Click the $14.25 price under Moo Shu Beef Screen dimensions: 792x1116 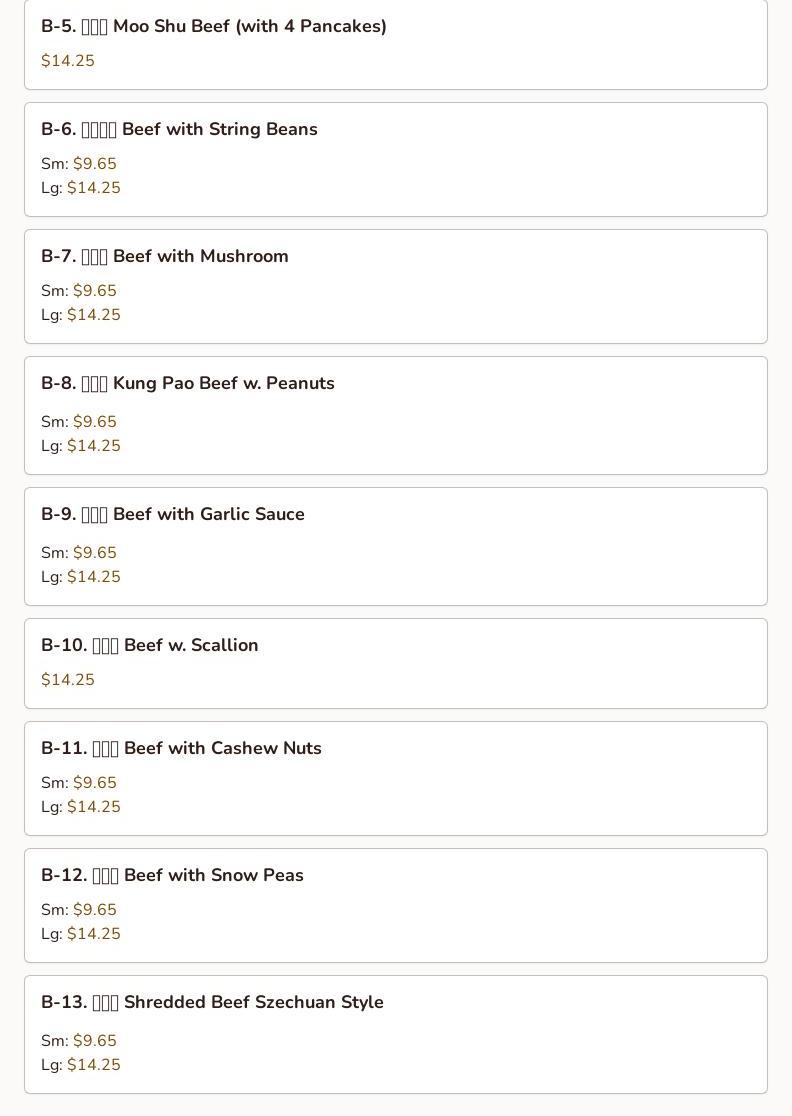click(x=68, y=61)
